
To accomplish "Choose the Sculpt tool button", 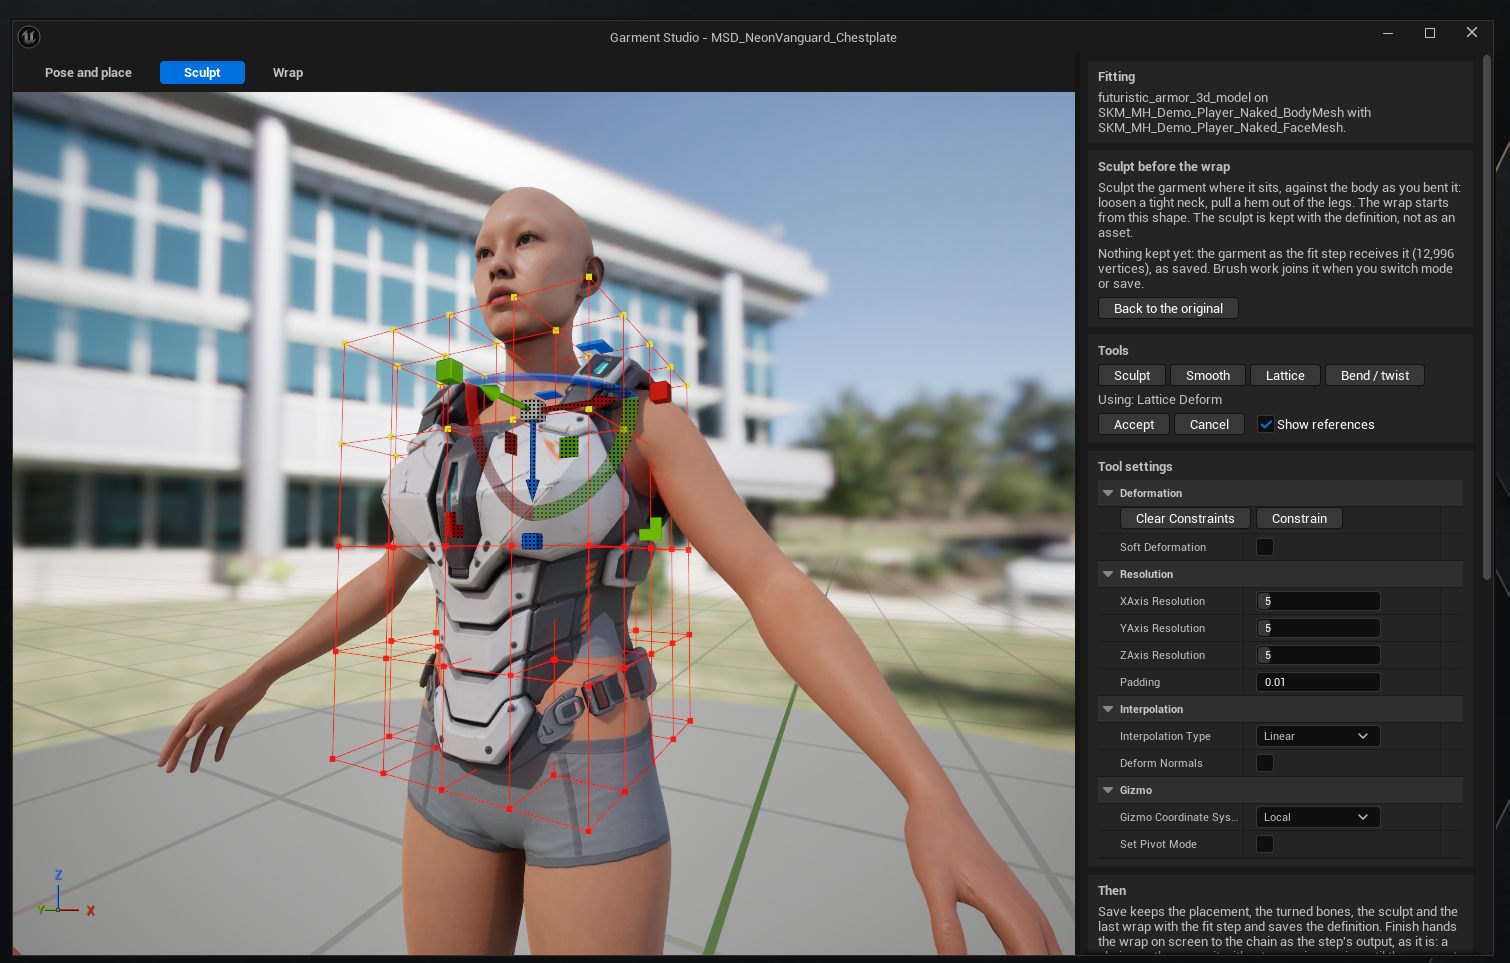I will (x=1132, y=375).
